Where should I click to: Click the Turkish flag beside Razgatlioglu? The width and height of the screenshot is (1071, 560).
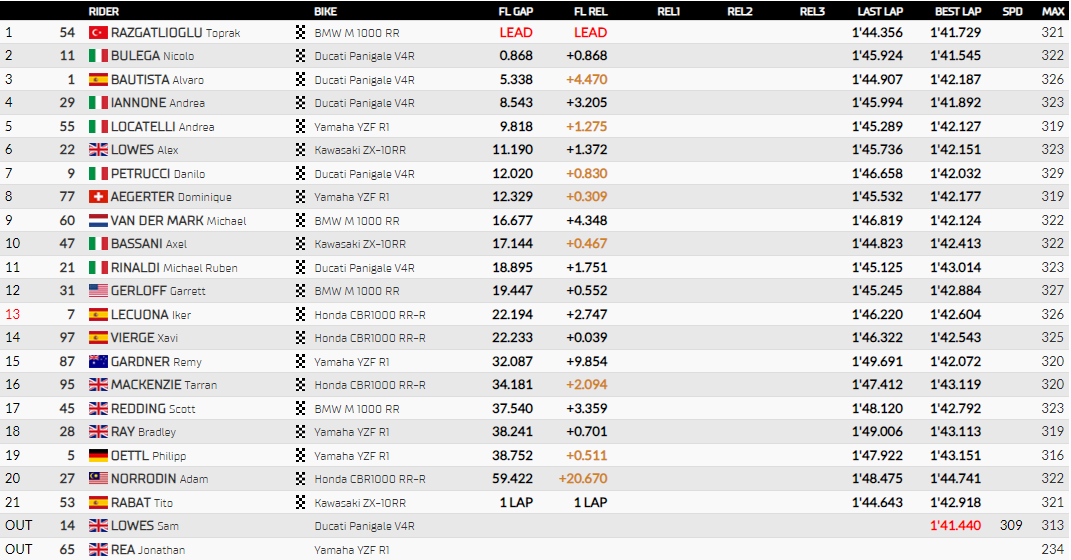point(98,33)
